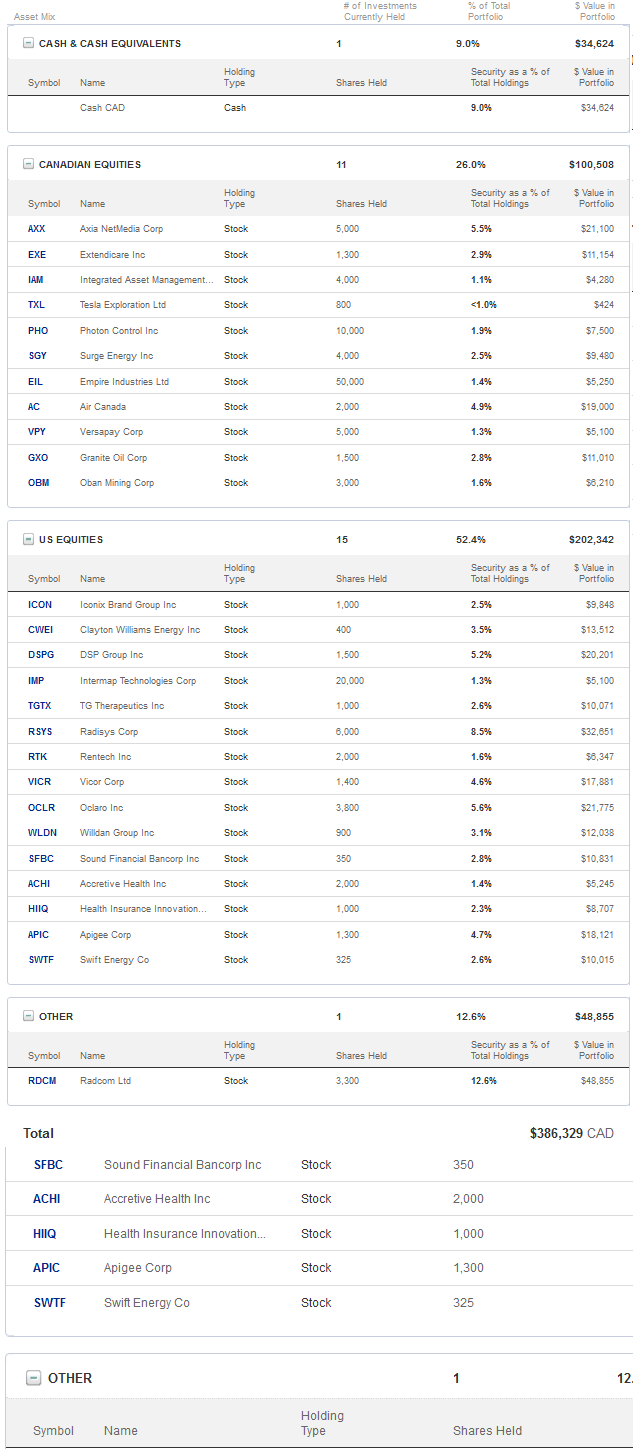Viewport: 633px width, 1449px height.
Task: Click the GXO Granite Oil ticker
Action: 38,458
